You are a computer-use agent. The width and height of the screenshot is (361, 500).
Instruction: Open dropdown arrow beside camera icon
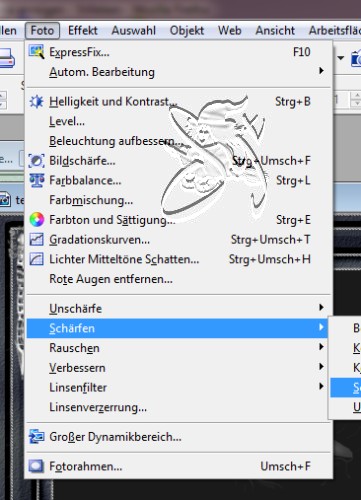pos(341,58)
